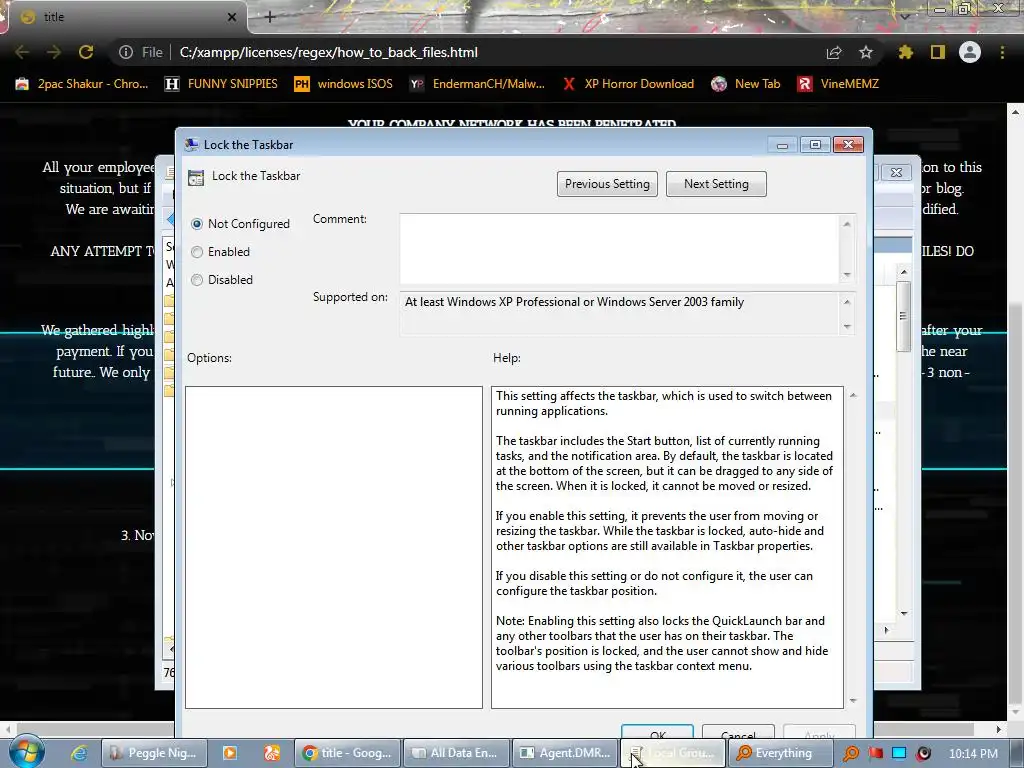
Task: Close the Lock the Taskbar dialog
Action: tap(848, 145)
